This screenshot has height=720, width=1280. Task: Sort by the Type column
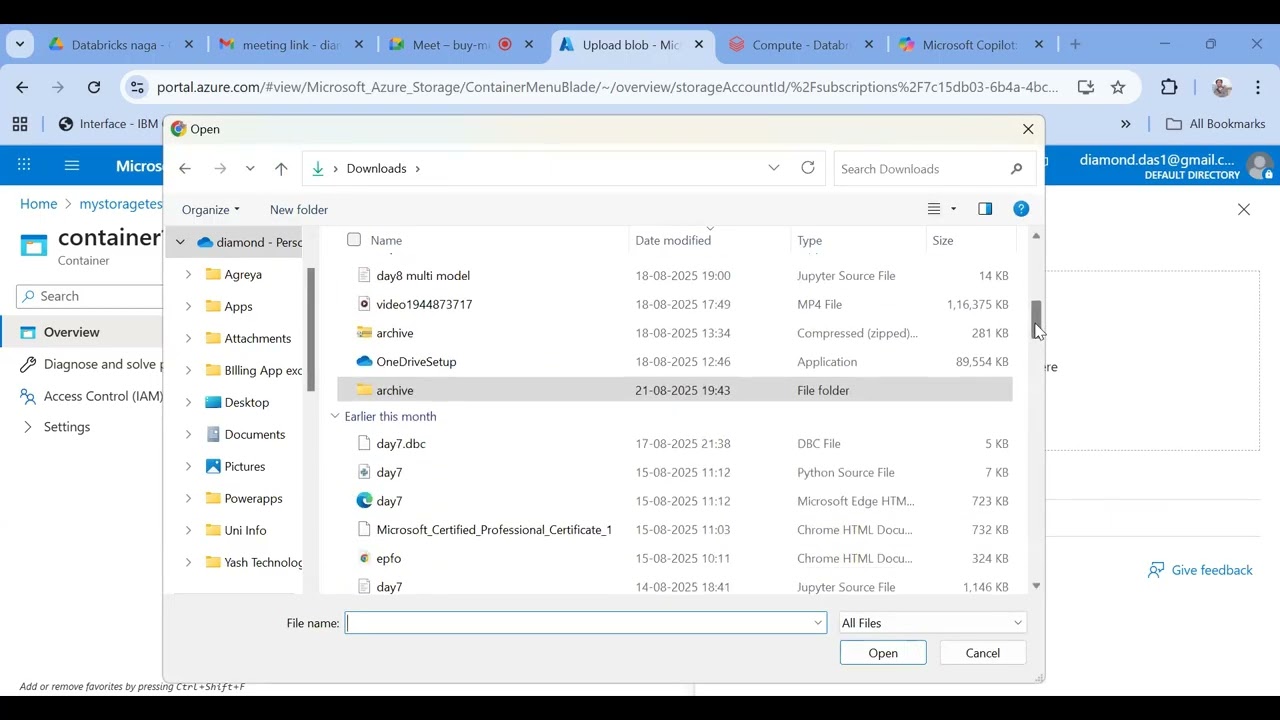[x=810, y=241]
